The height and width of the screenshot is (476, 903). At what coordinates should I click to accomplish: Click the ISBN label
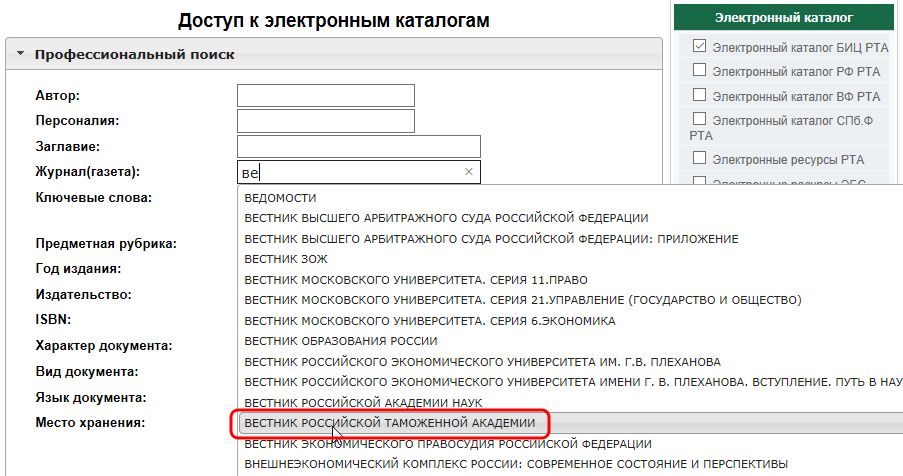pos(53,319)
